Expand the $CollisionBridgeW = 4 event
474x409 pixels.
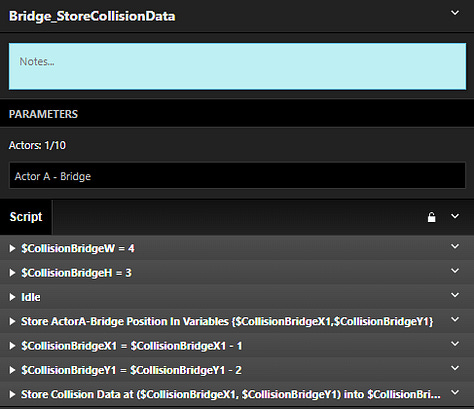click(x=12, y=248)
